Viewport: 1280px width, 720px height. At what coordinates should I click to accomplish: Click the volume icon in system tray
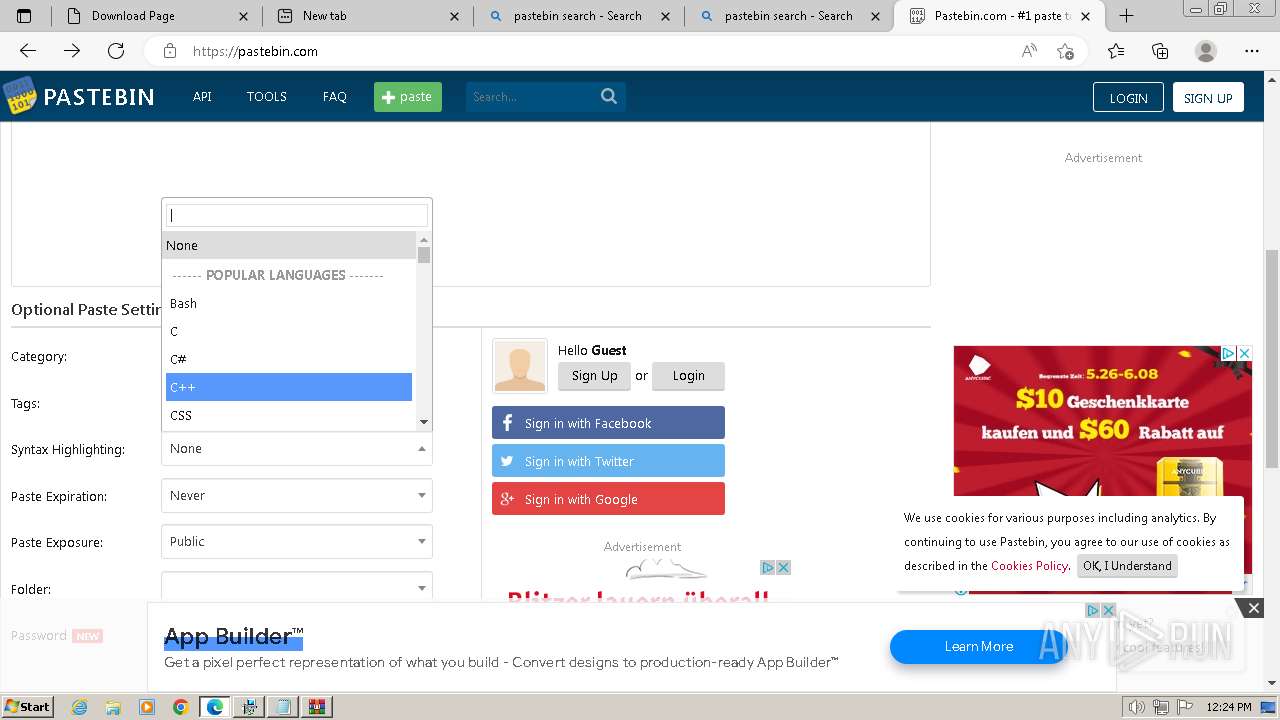coord(1136,707)
